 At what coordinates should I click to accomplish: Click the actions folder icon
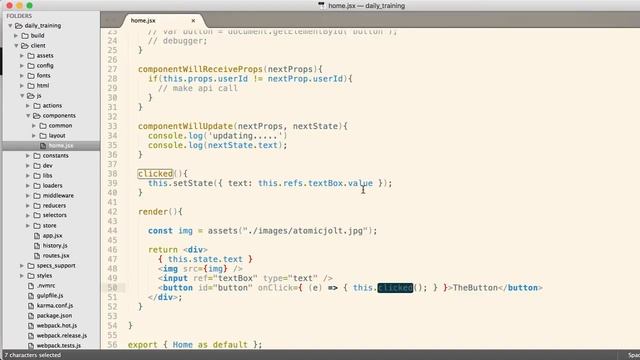click(x=37, y=106)
